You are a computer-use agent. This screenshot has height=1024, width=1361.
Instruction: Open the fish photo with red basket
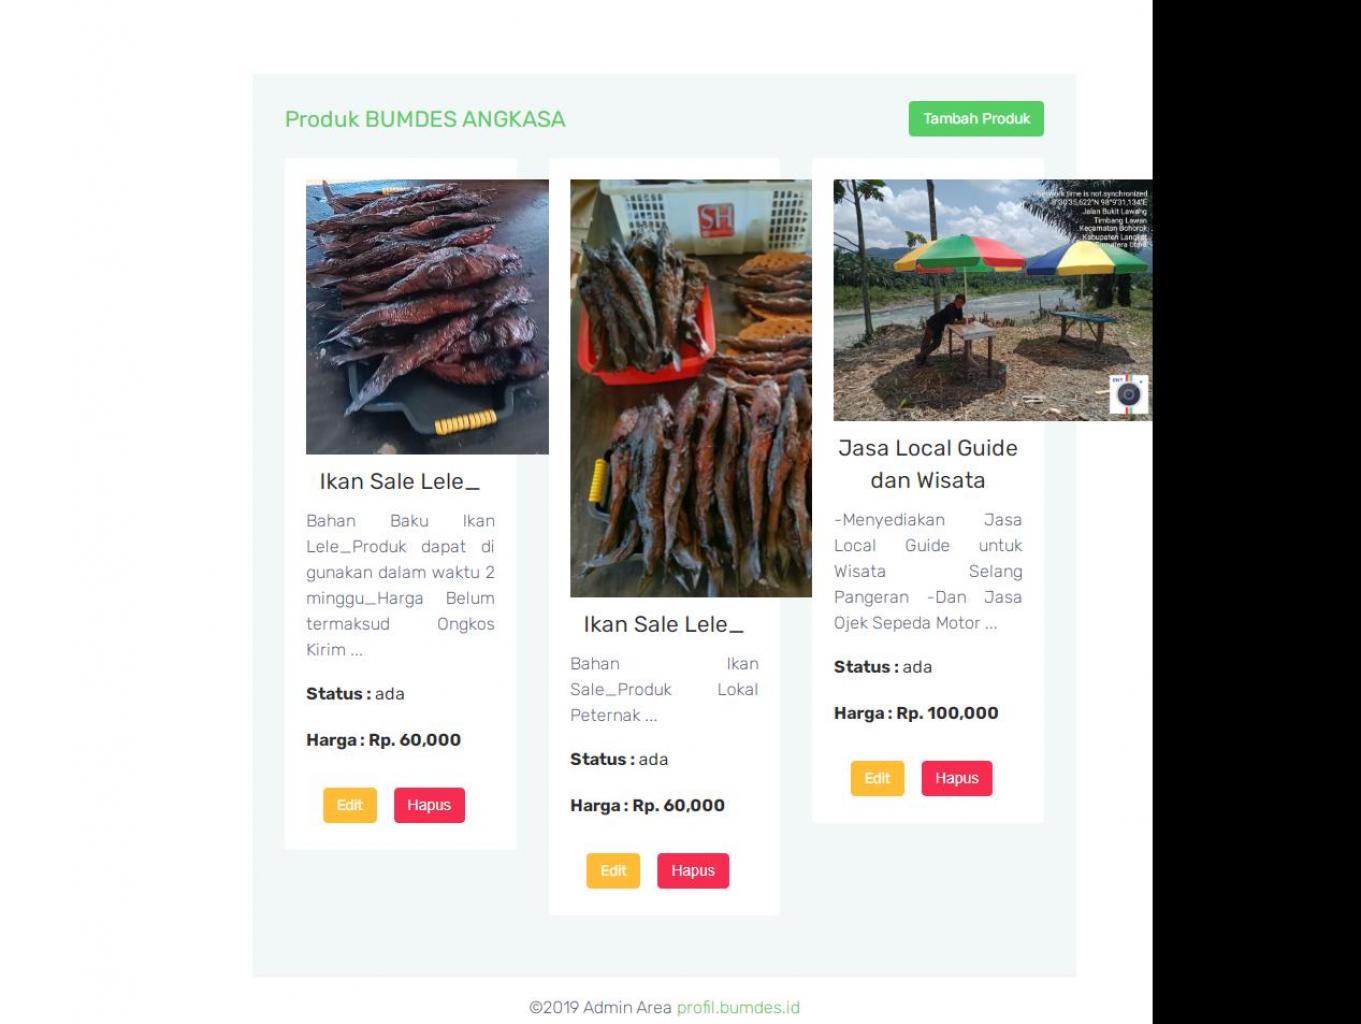tap(690, 388)
